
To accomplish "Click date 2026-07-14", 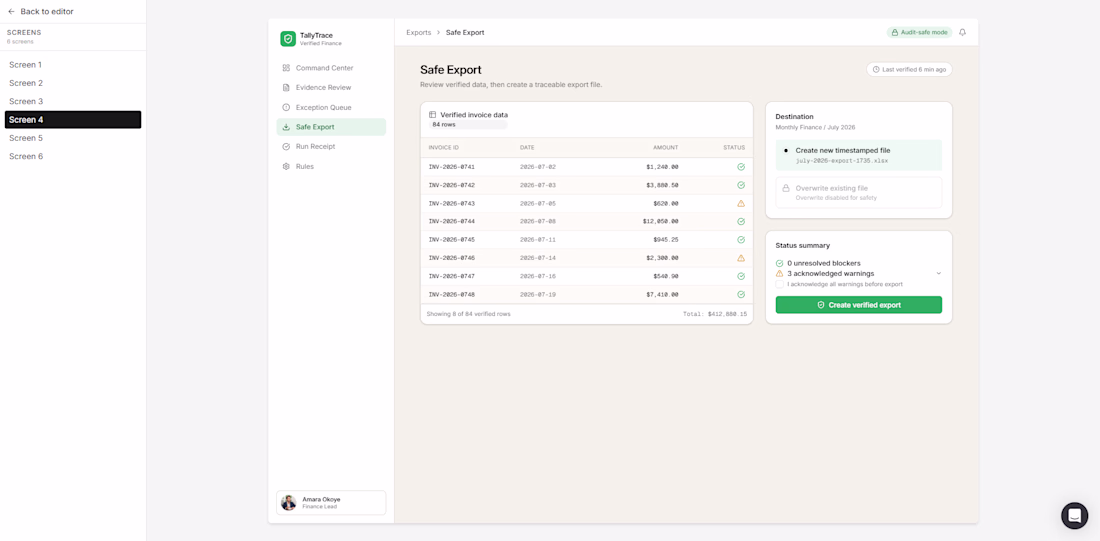I will pyautogui.click(x=537, y=258).
